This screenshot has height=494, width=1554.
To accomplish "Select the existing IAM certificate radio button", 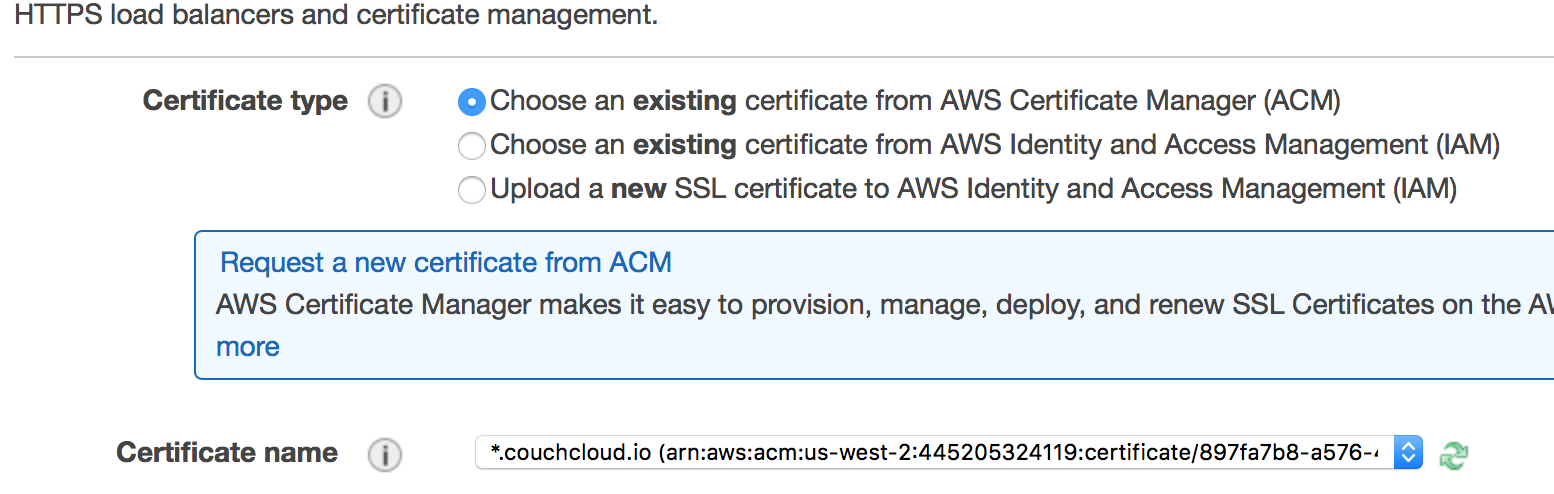I will click(x=472, y=146).
